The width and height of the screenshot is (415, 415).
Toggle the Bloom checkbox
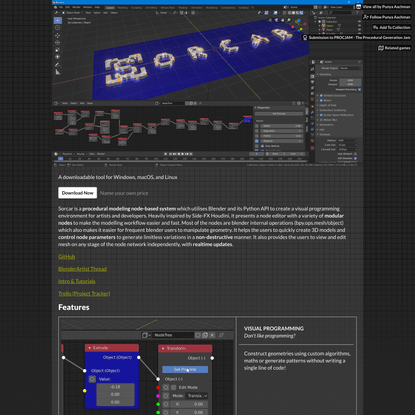click(321, 100)
